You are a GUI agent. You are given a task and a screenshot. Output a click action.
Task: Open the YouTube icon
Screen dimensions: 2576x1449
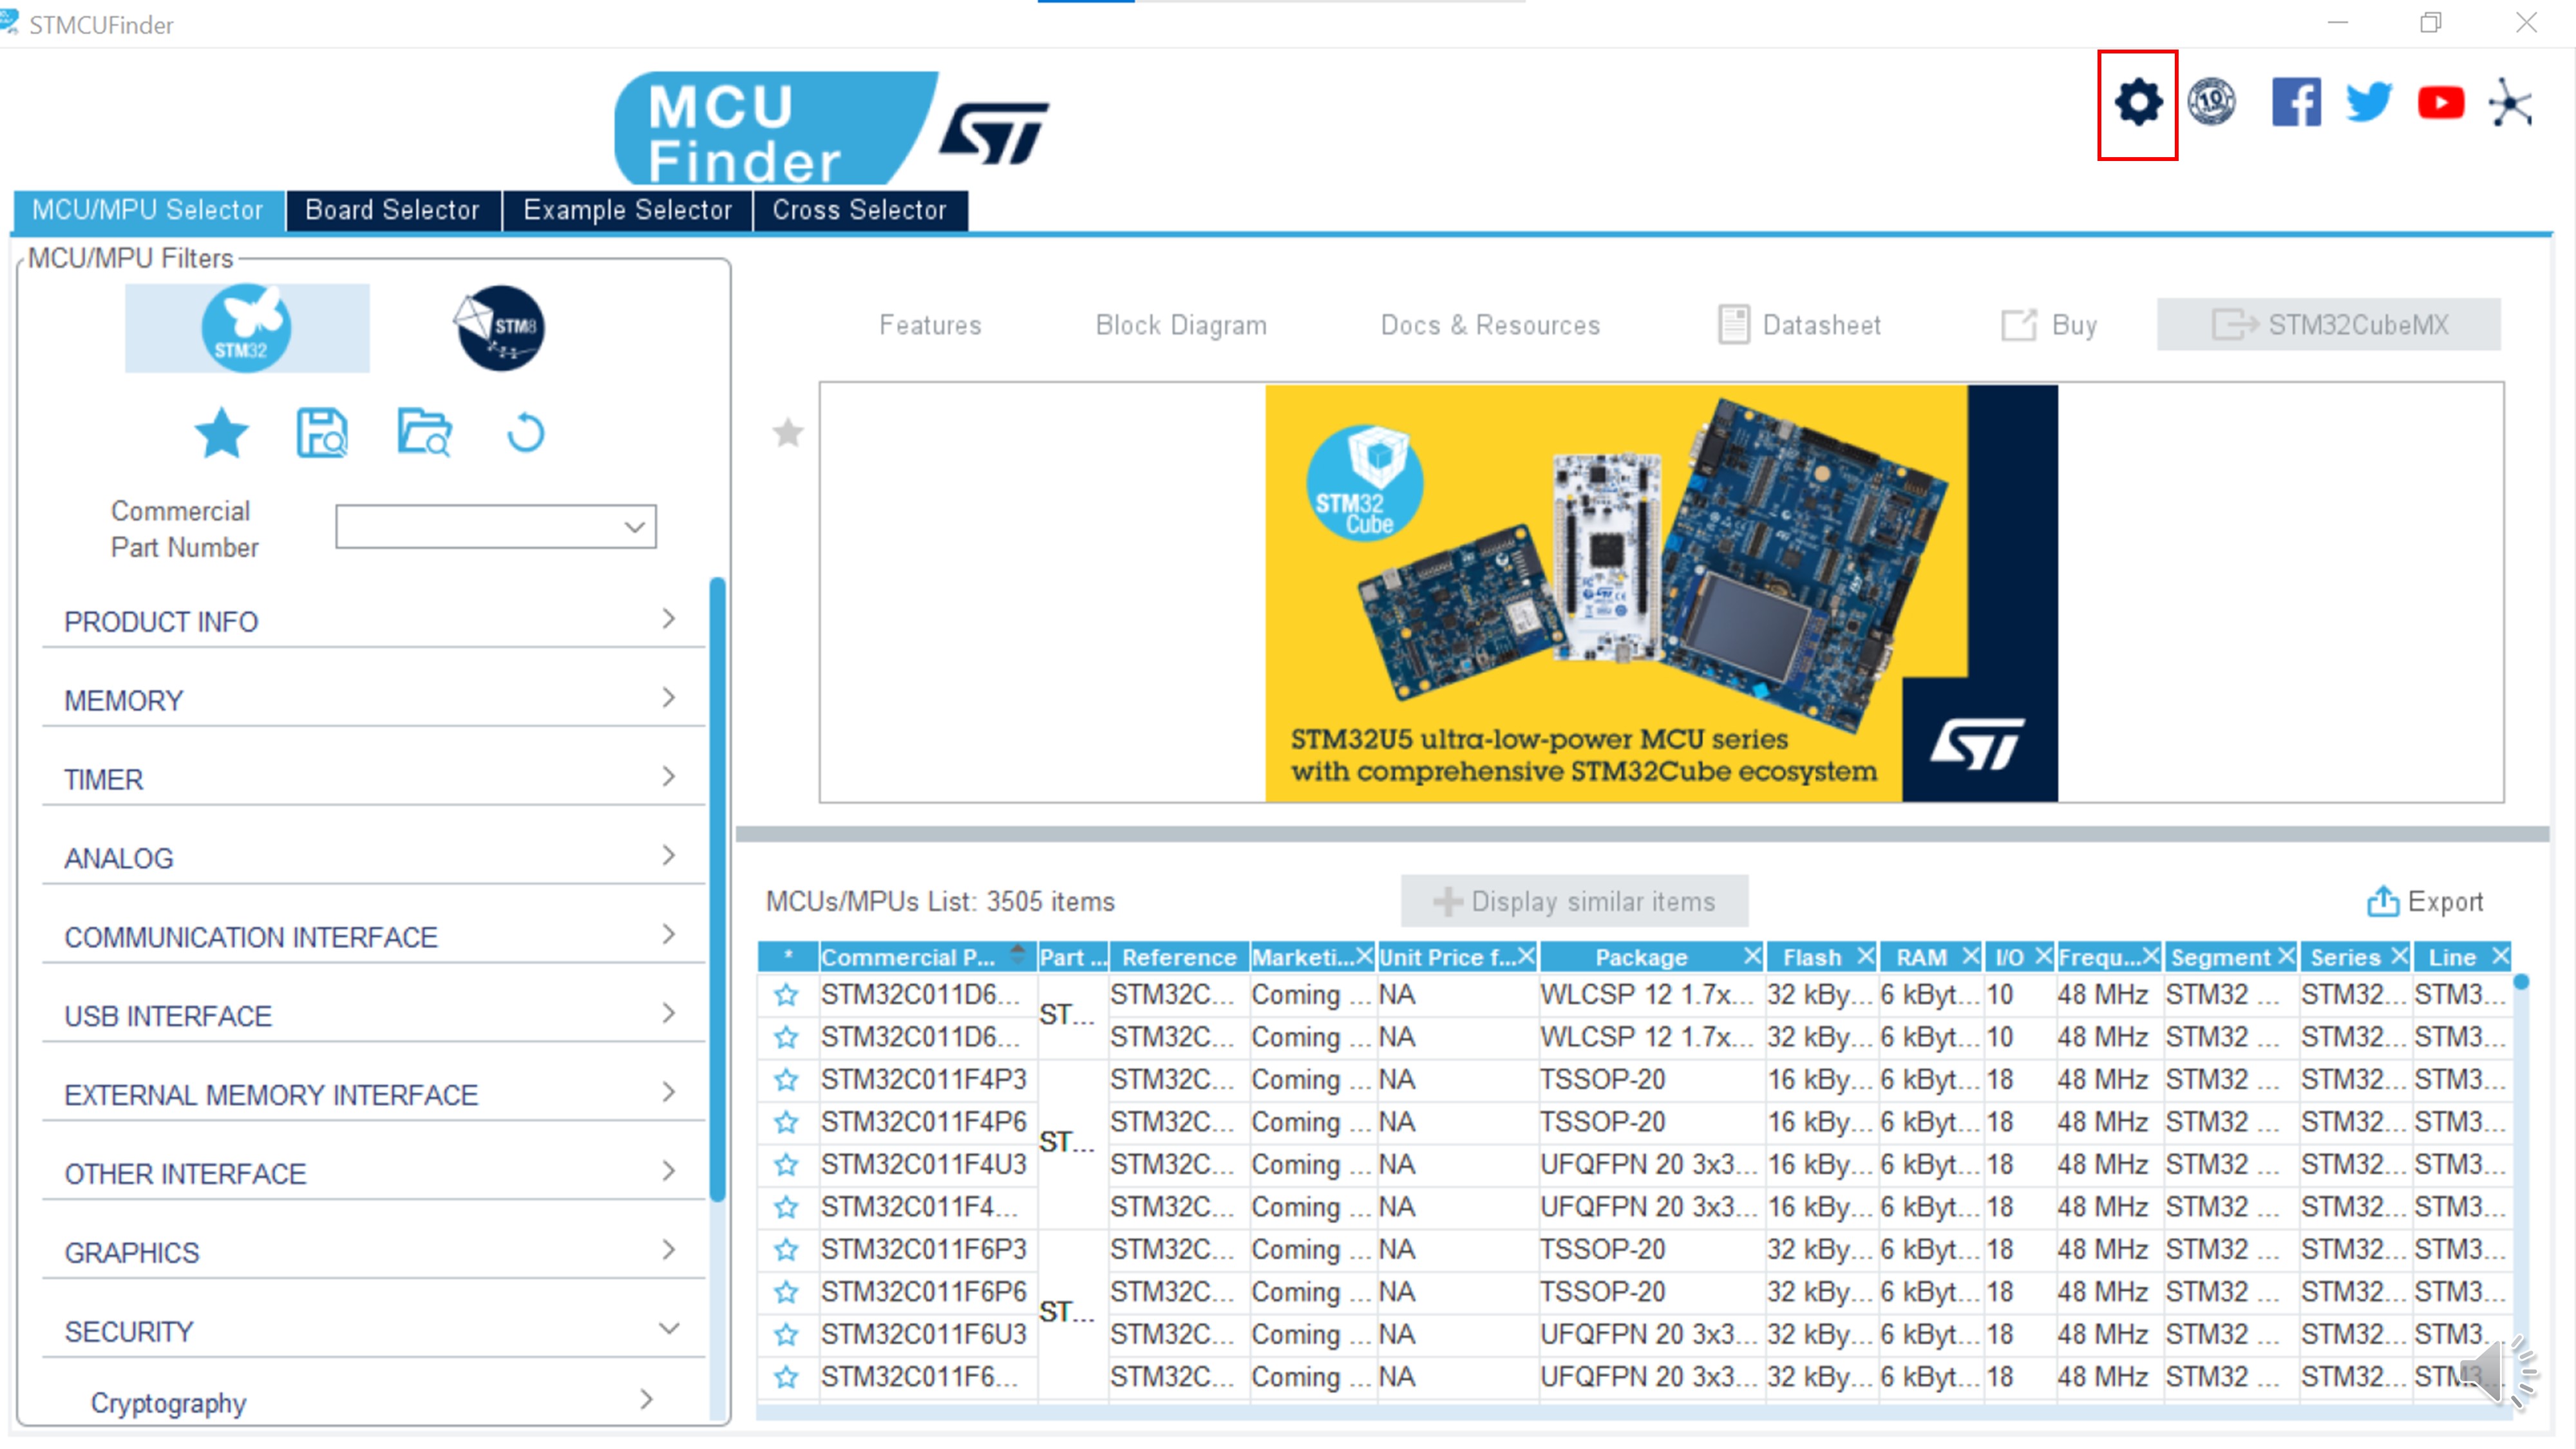pyautogui.click(x=2441, y=103)
